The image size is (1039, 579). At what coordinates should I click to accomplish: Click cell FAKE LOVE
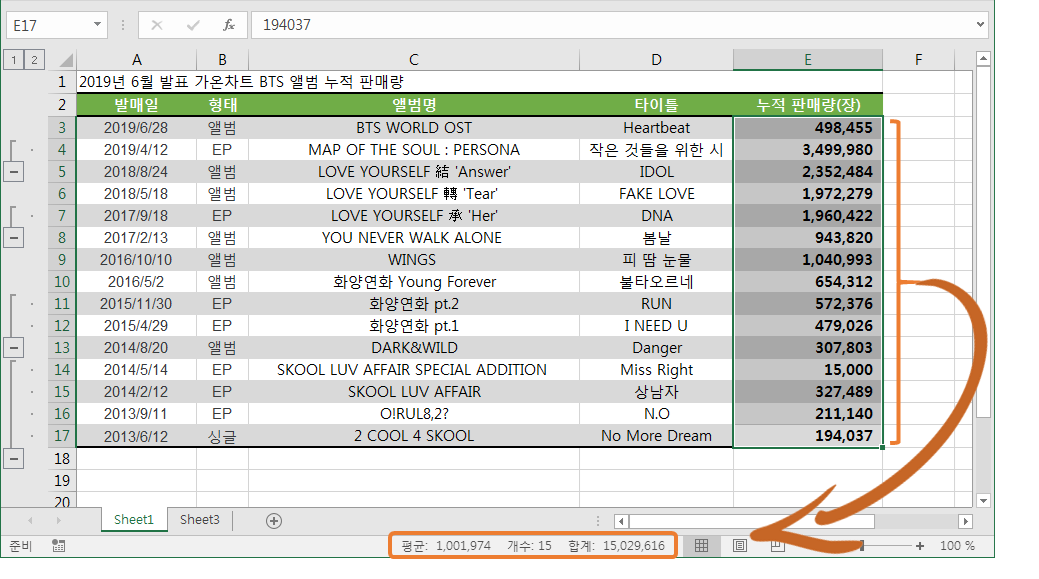point(656,194)
